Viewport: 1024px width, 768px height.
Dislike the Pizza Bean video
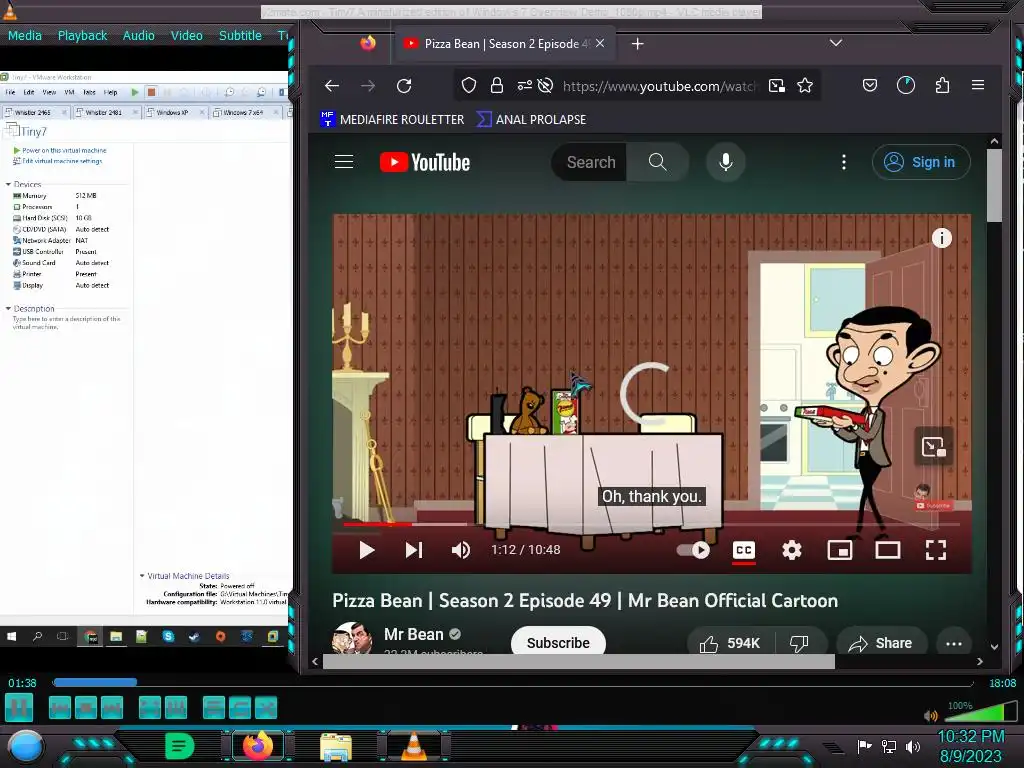point(799,643)
